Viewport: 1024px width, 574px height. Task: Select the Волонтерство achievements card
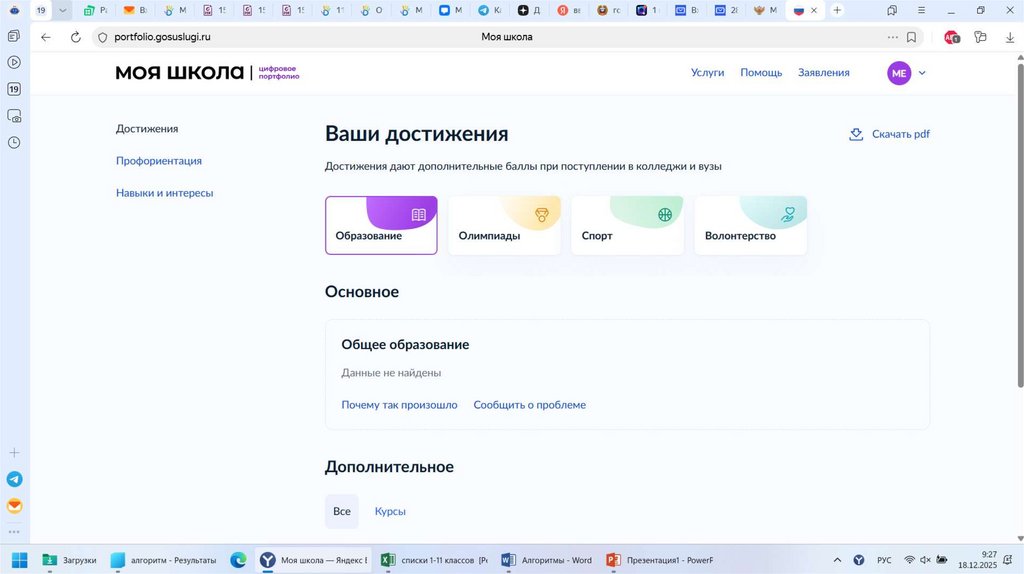point(750,225)
